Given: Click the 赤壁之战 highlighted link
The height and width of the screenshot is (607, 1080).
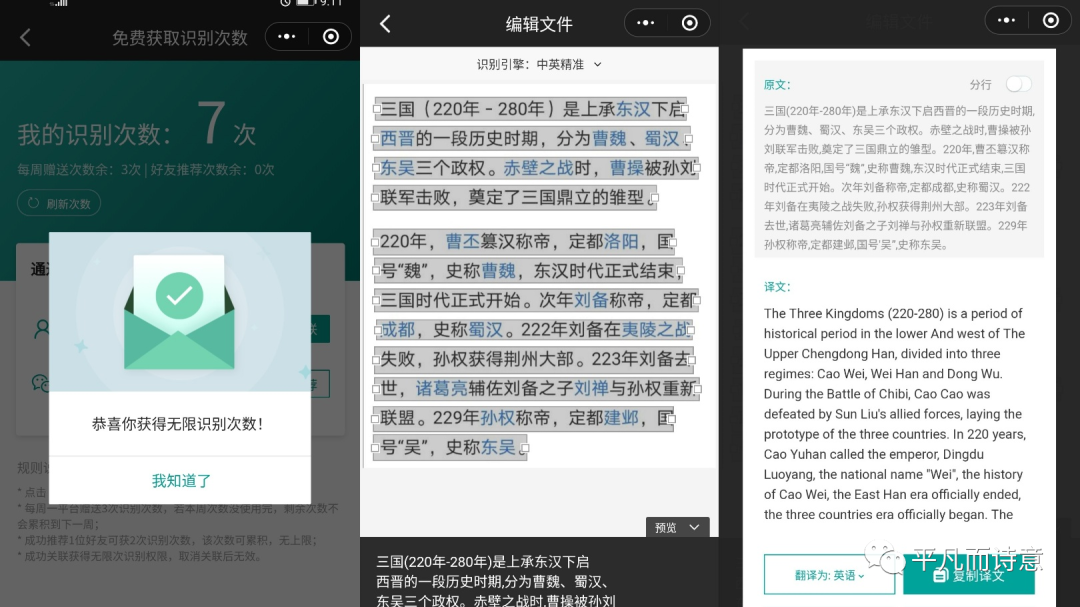Looking at the screenshot, I should coord(538,167).
